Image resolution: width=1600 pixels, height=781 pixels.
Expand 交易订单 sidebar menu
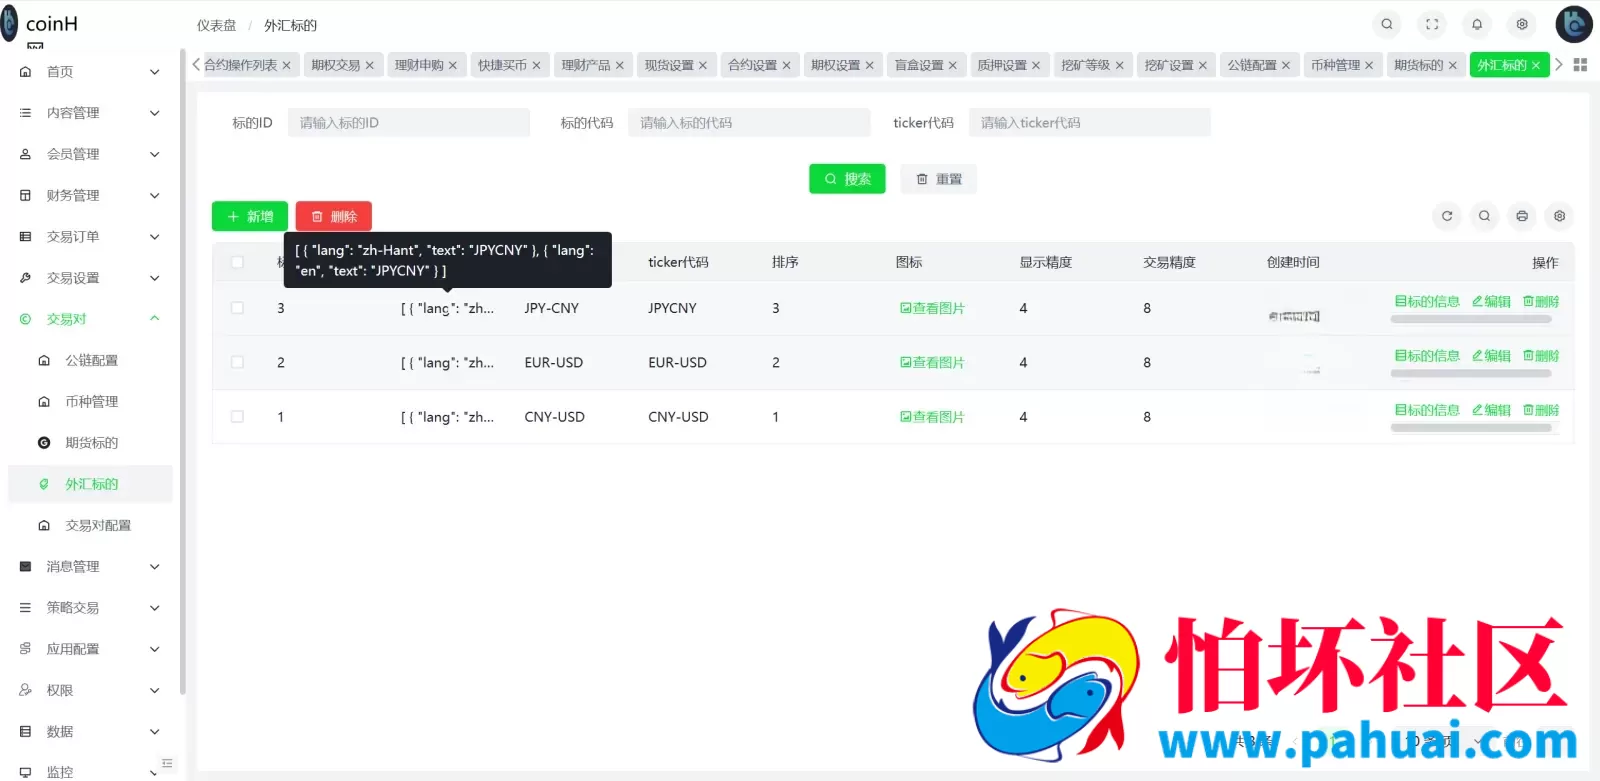click(90, 237)
